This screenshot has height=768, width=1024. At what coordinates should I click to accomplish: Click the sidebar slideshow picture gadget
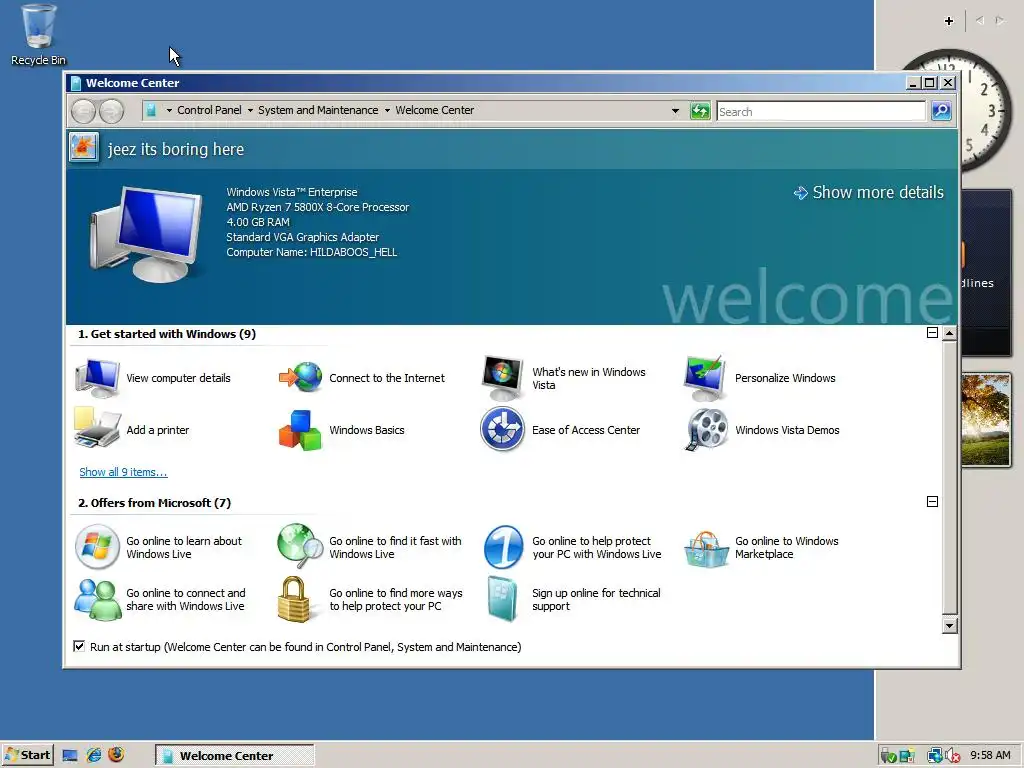[x=986, y=419]
